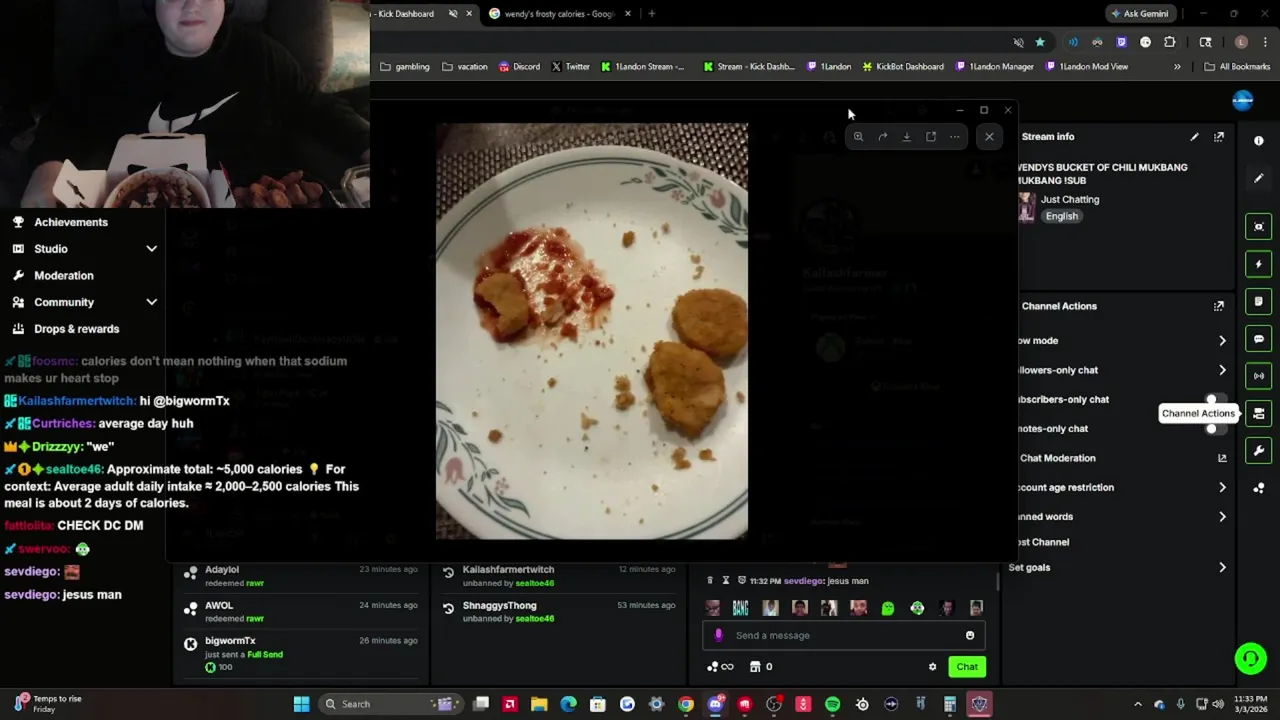
Task: Expand Slow mode settings arrow
Action: 1222,341
